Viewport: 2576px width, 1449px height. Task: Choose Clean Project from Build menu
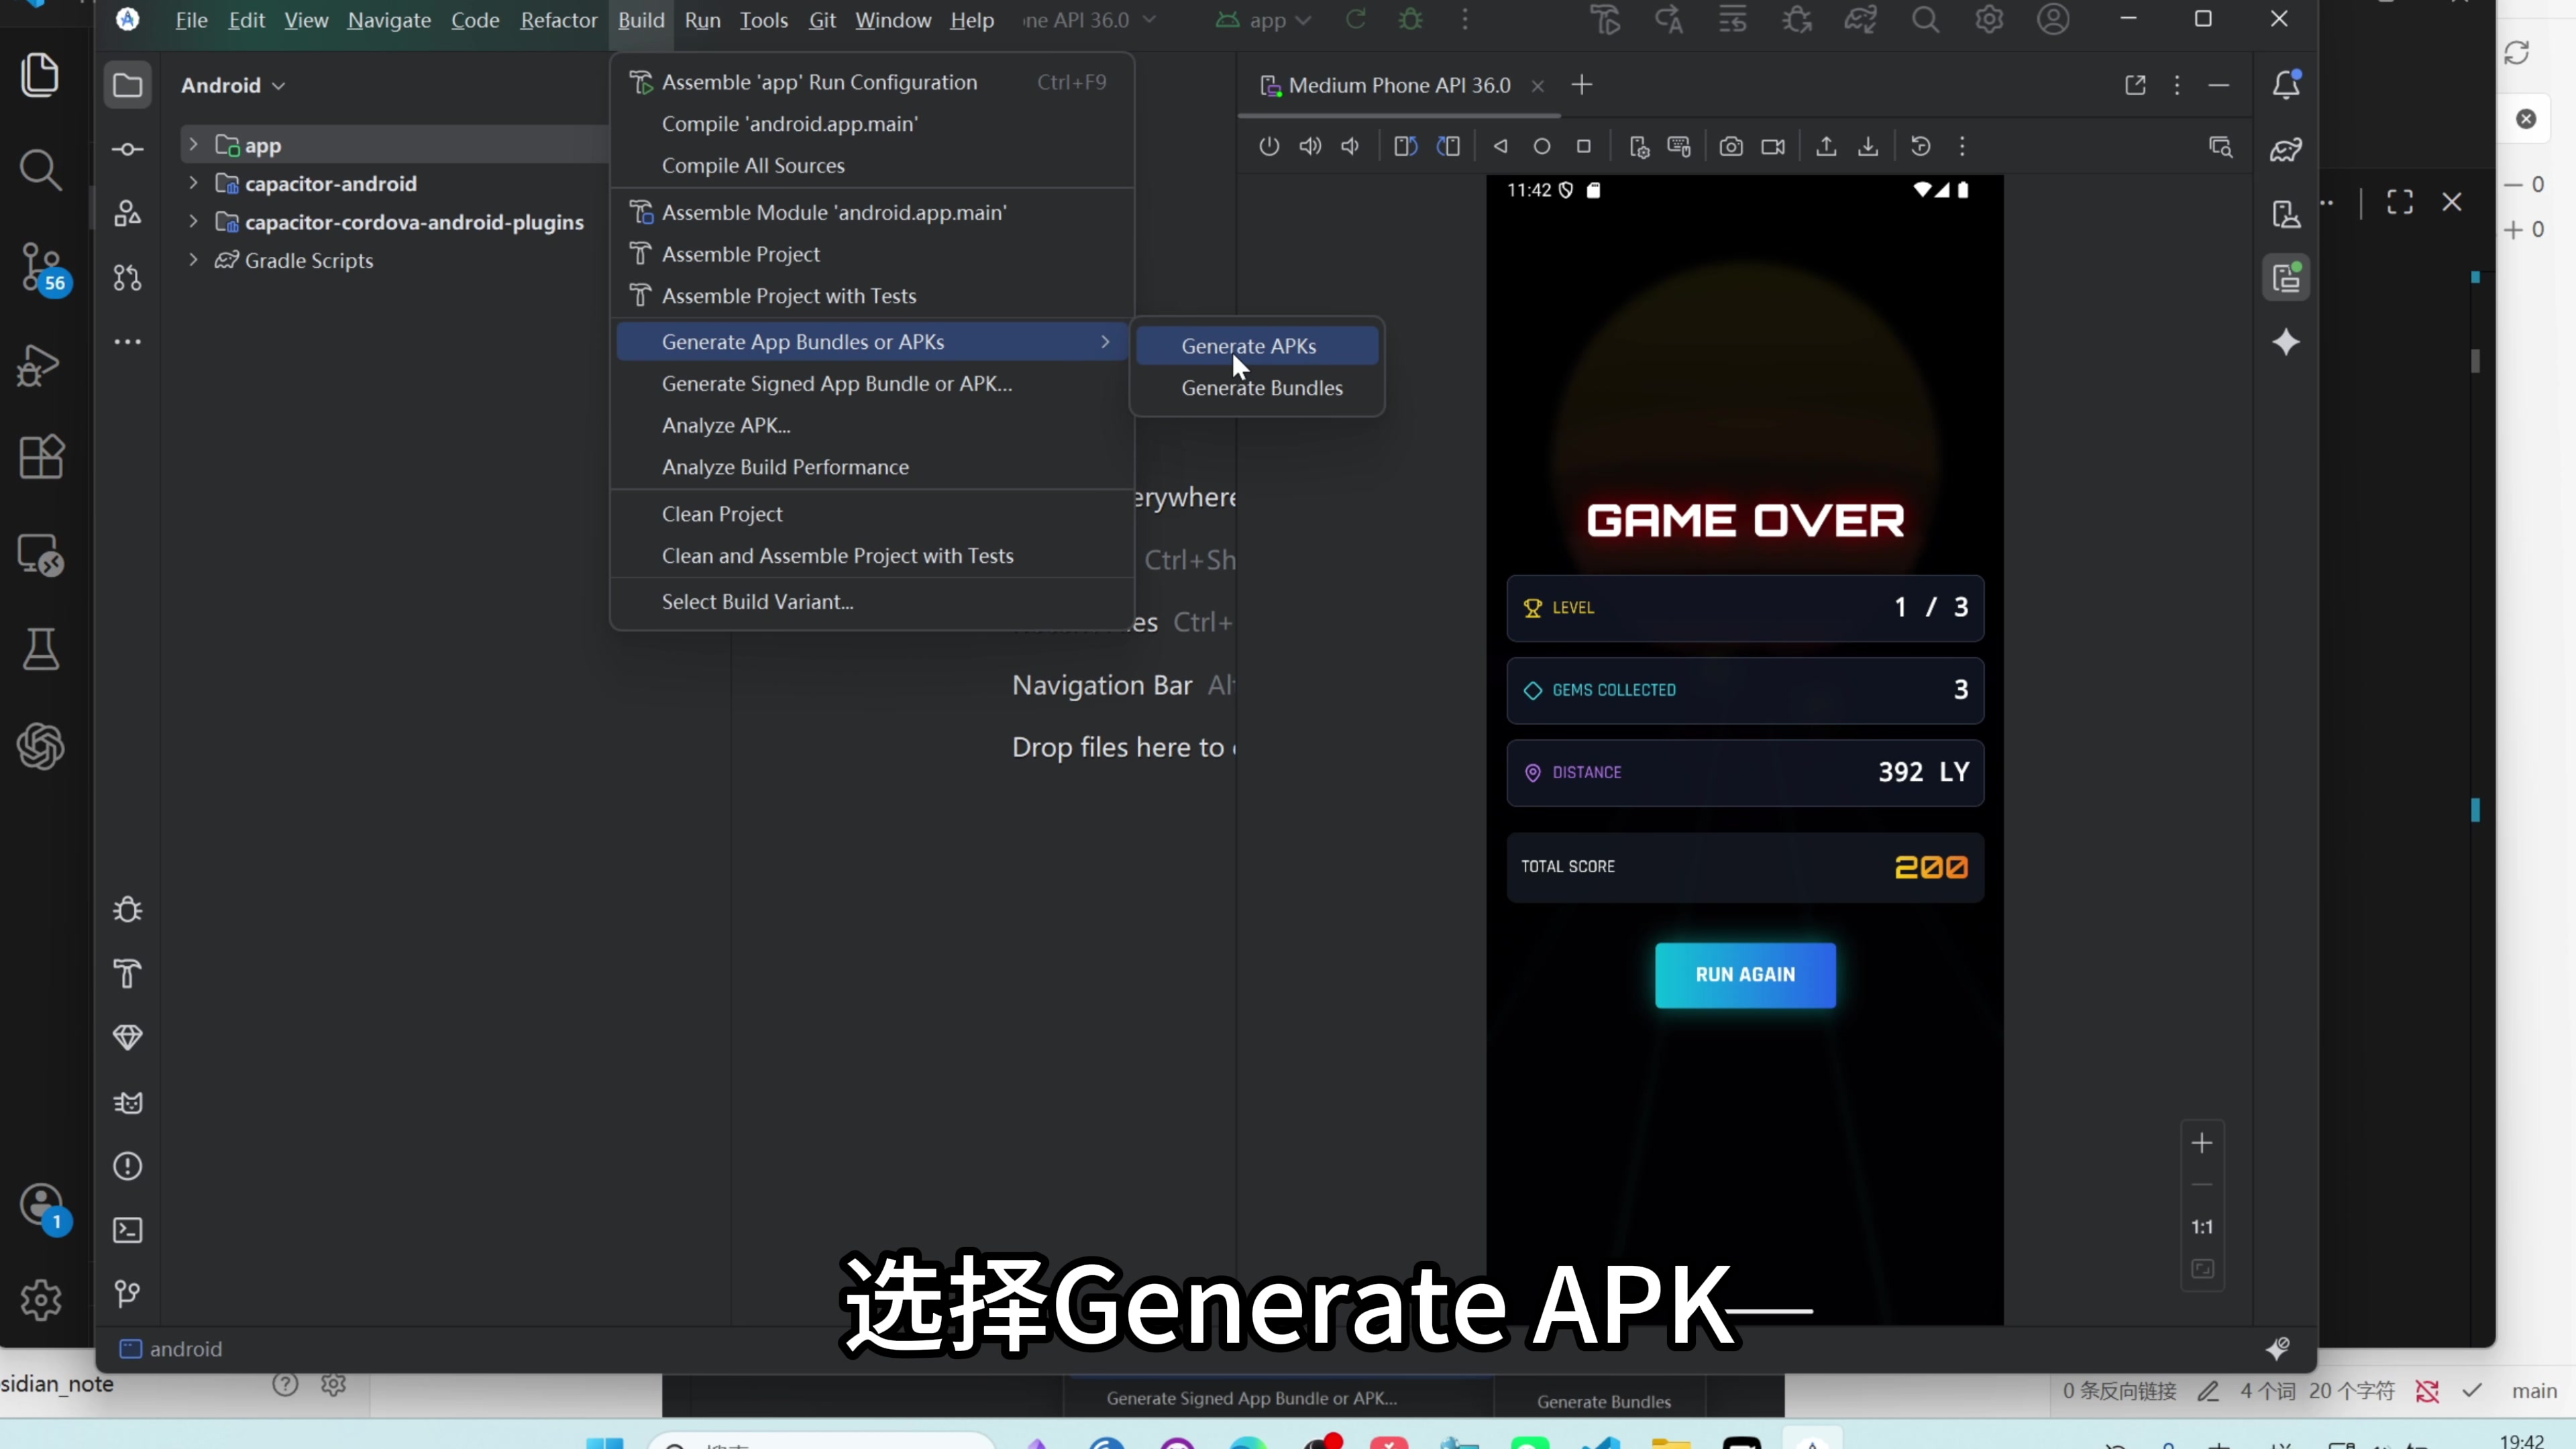(722, 514)
